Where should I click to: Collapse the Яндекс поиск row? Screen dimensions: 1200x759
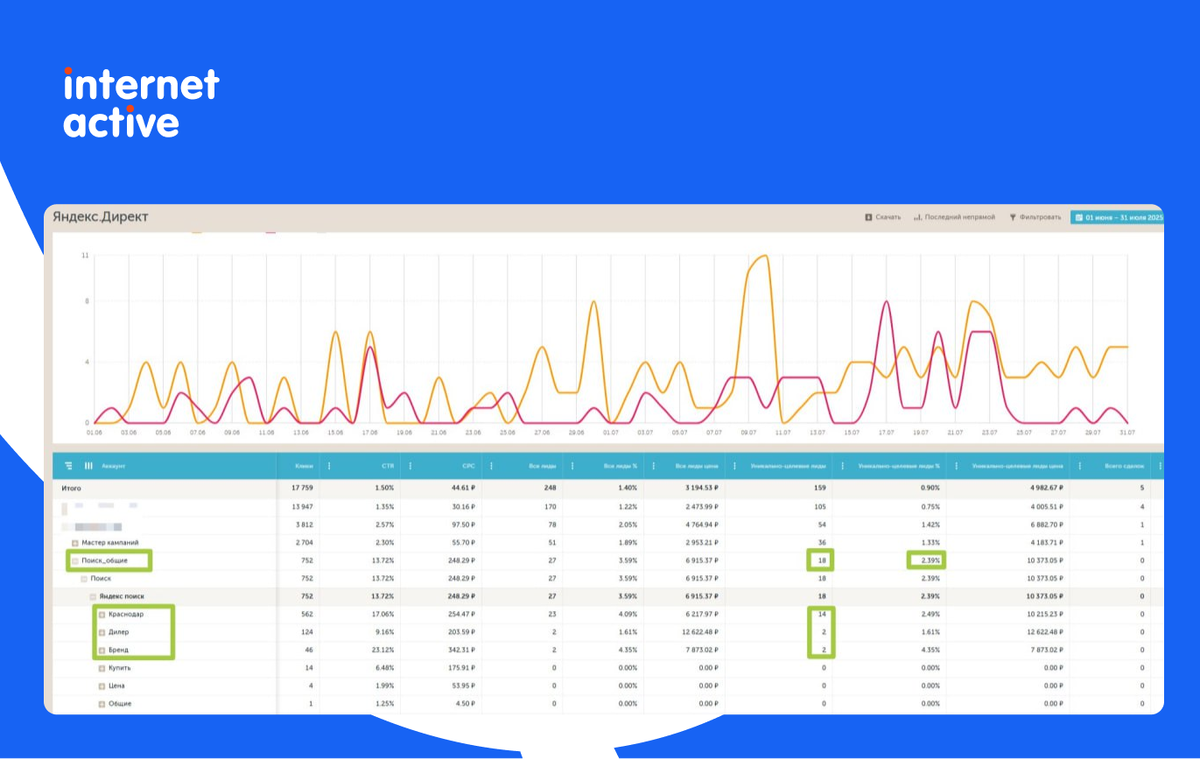[x=93, y=597]
